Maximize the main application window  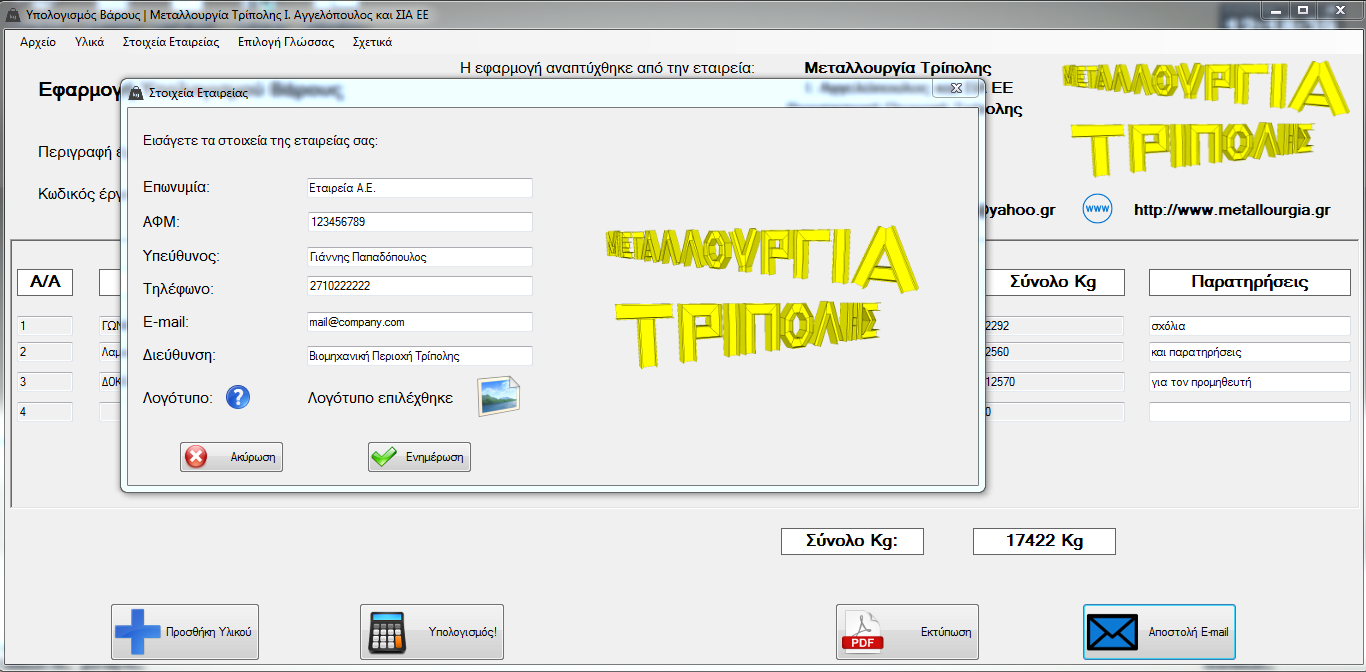tap(1303, 10)
